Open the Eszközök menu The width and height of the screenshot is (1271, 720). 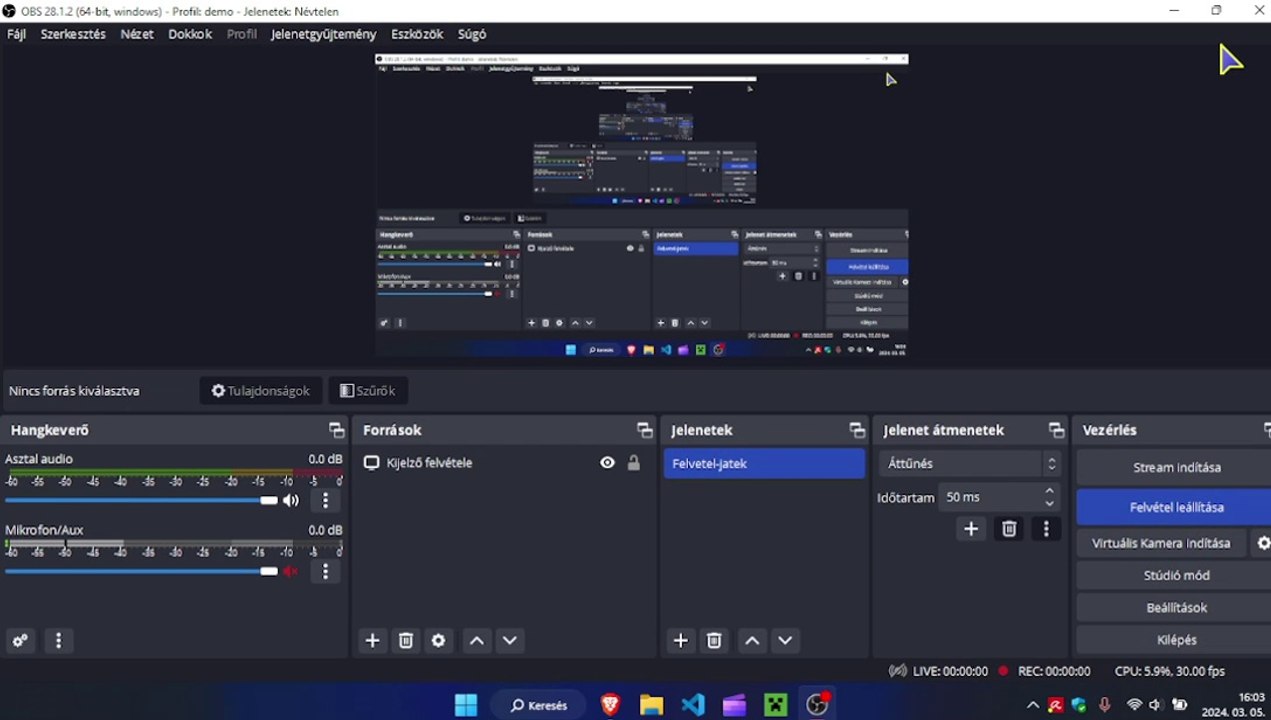click(417, 34)
